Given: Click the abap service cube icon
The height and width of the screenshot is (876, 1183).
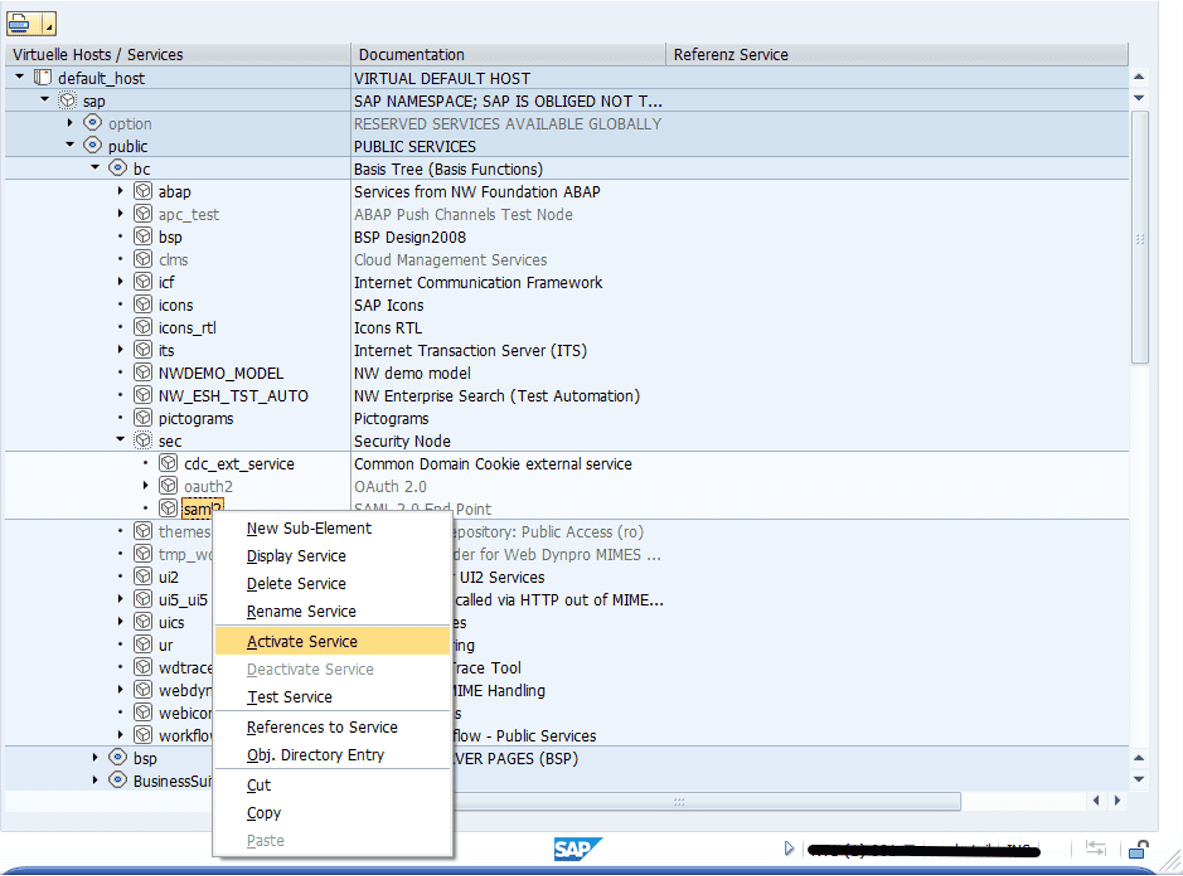Looking at the screenshot, I should (x=143, y=191).
